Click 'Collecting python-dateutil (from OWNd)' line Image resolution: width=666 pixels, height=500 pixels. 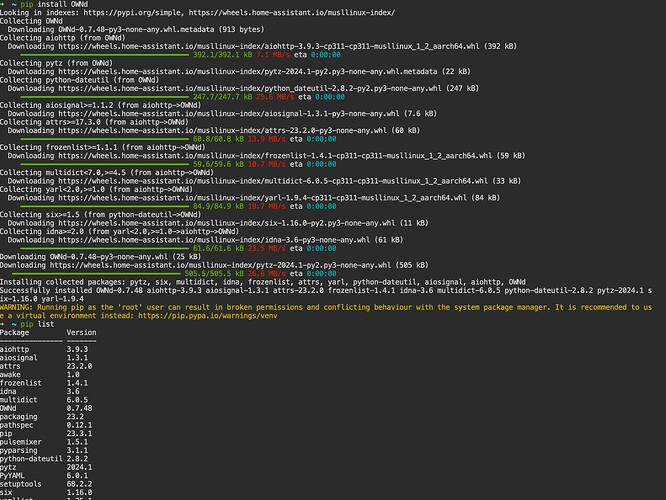(x=79, y=80)
